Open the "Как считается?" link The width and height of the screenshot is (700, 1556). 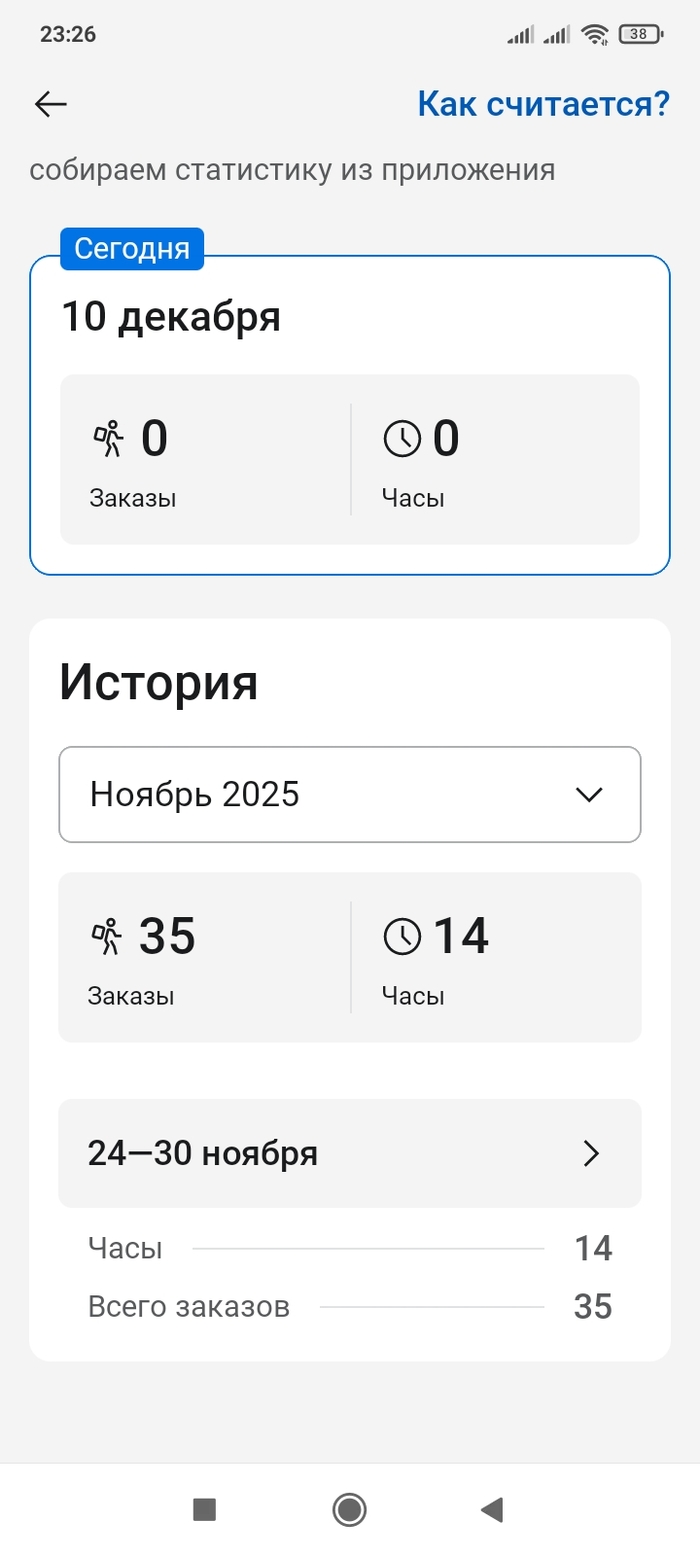pos(543,104)
